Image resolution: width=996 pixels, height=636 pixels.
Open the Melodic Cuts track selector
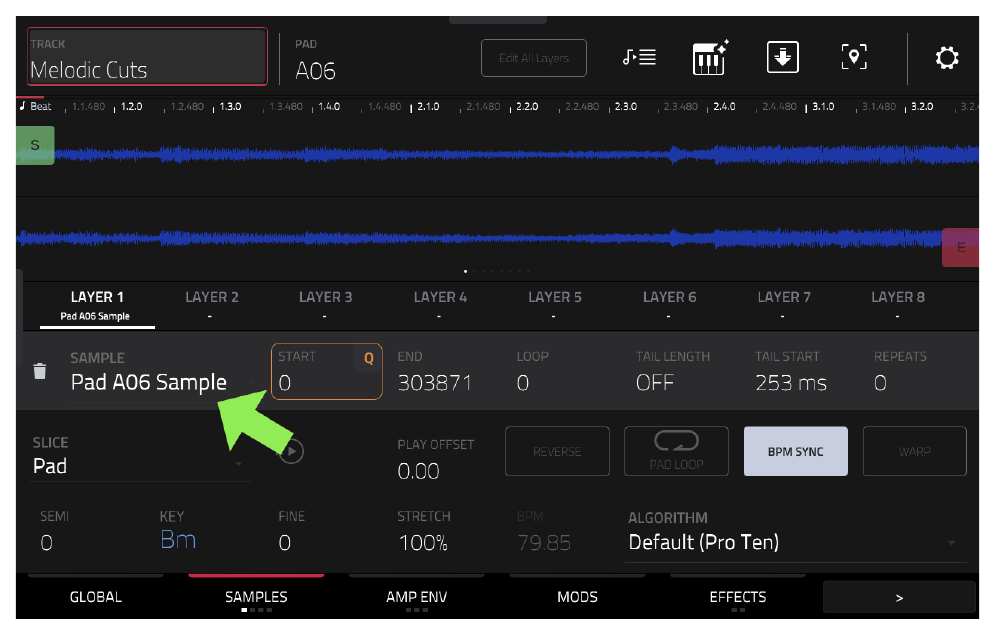click(147, 57)
